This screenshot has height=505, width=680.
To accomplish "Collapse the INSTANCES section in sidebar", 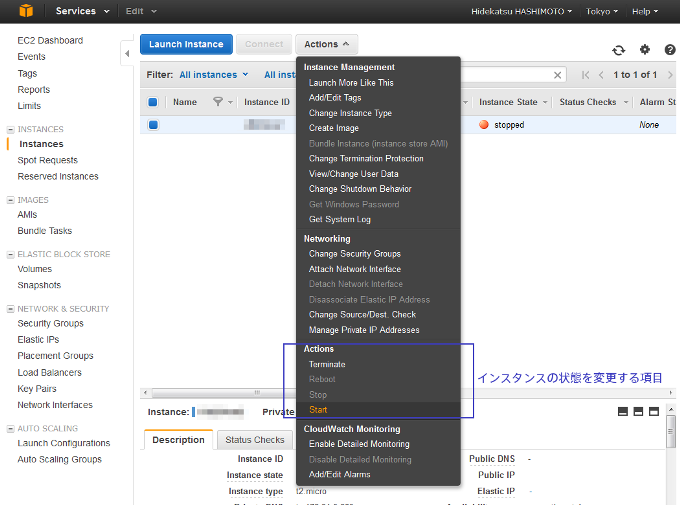I will click(x=10, y=130).
